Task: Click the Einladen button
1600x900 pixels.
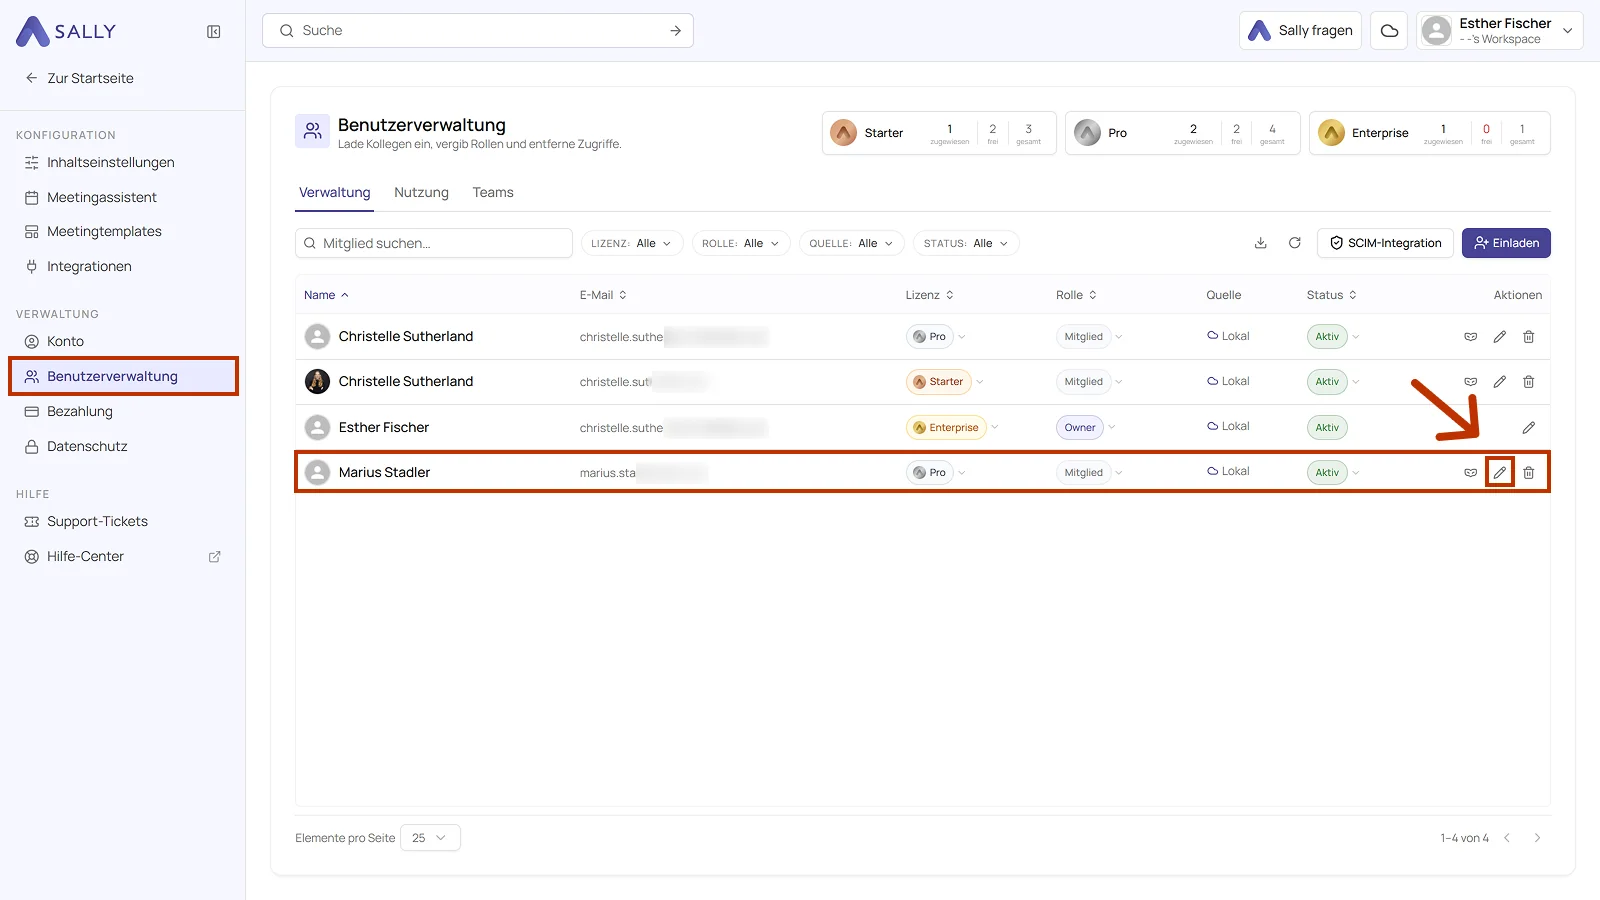Action: [1506, 243]
